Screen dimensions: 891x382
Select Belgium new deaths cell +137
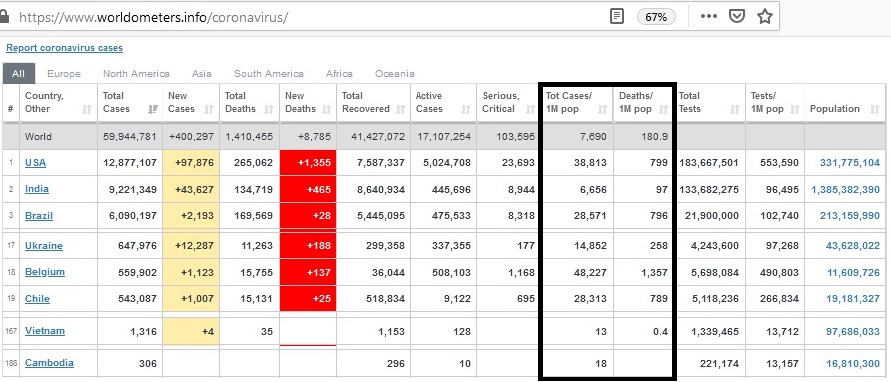click(308, 272)
